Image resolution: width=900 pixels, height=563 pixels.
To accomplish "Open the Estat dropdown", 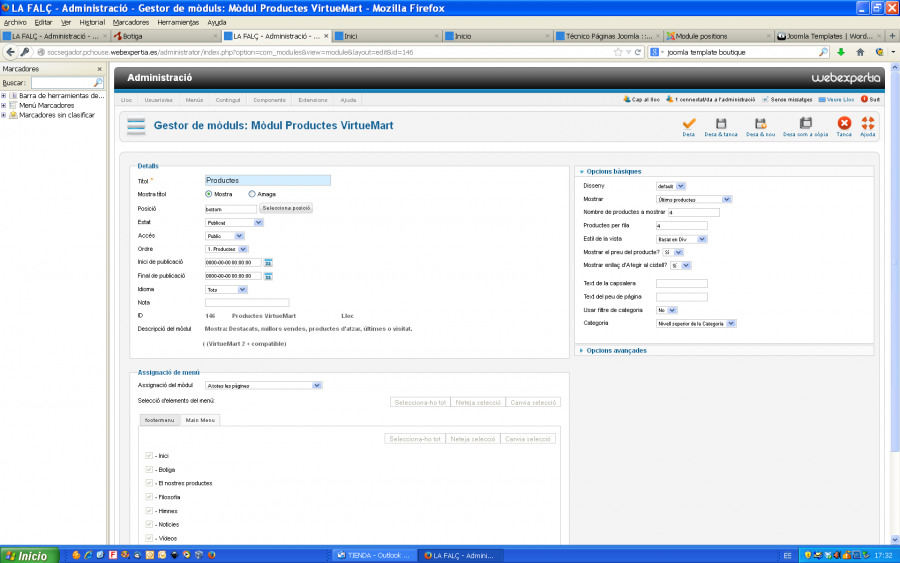I will point(234,223).
